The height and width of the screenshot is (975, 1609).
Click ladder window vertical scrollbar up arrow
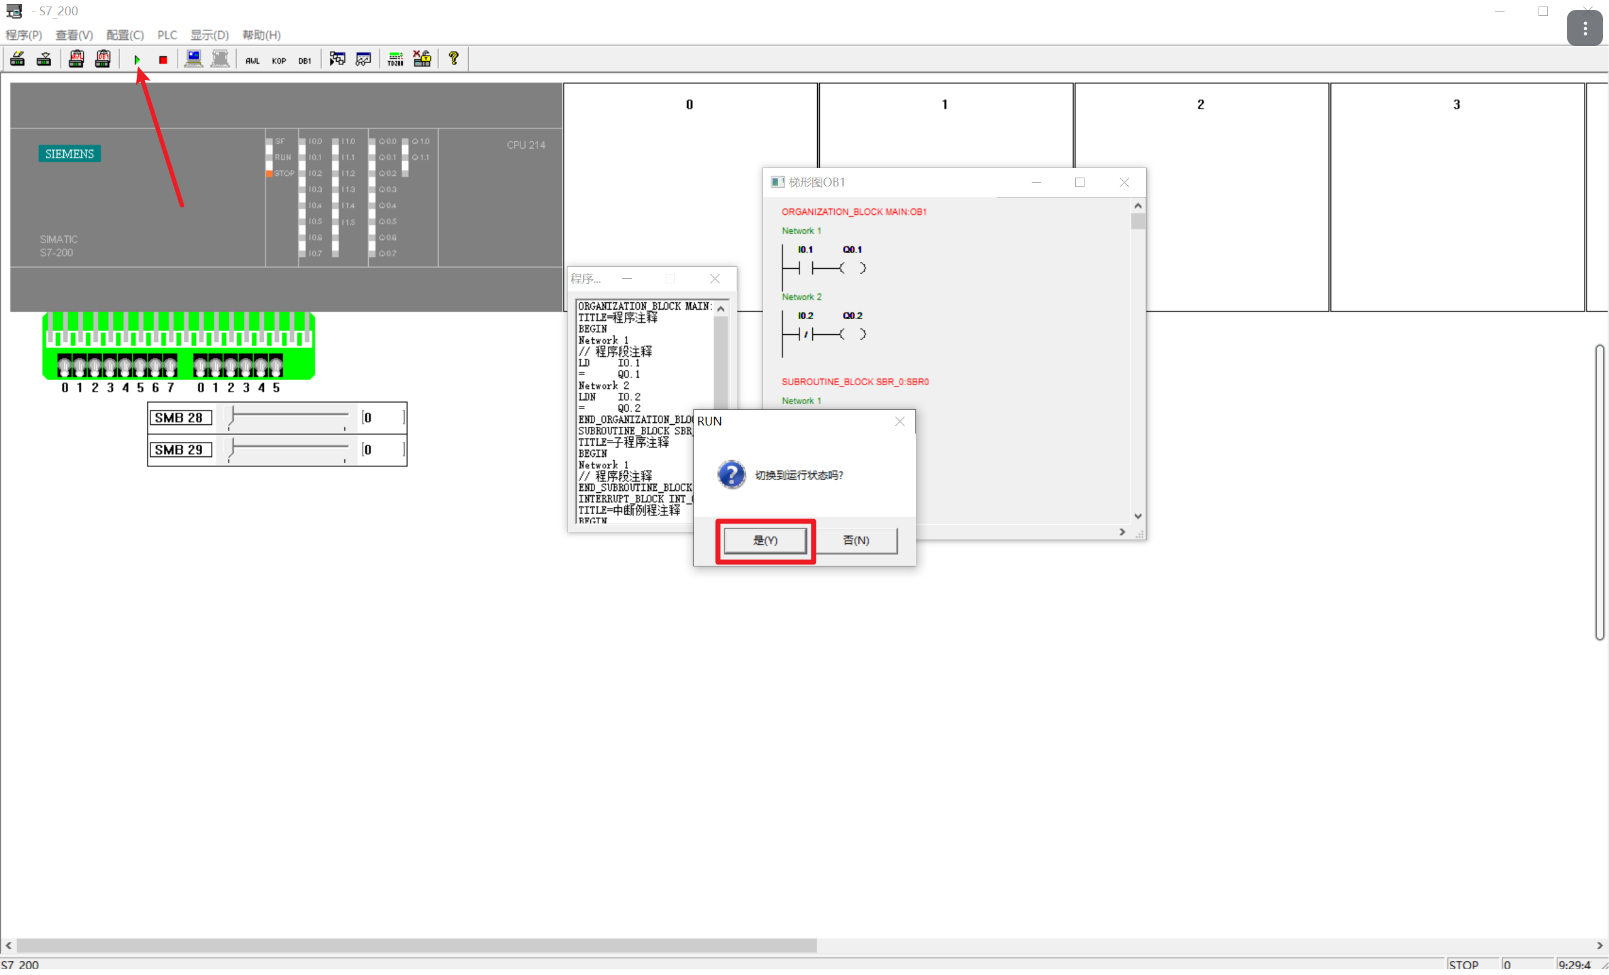pyautogui.click(x=1138, y=206)
